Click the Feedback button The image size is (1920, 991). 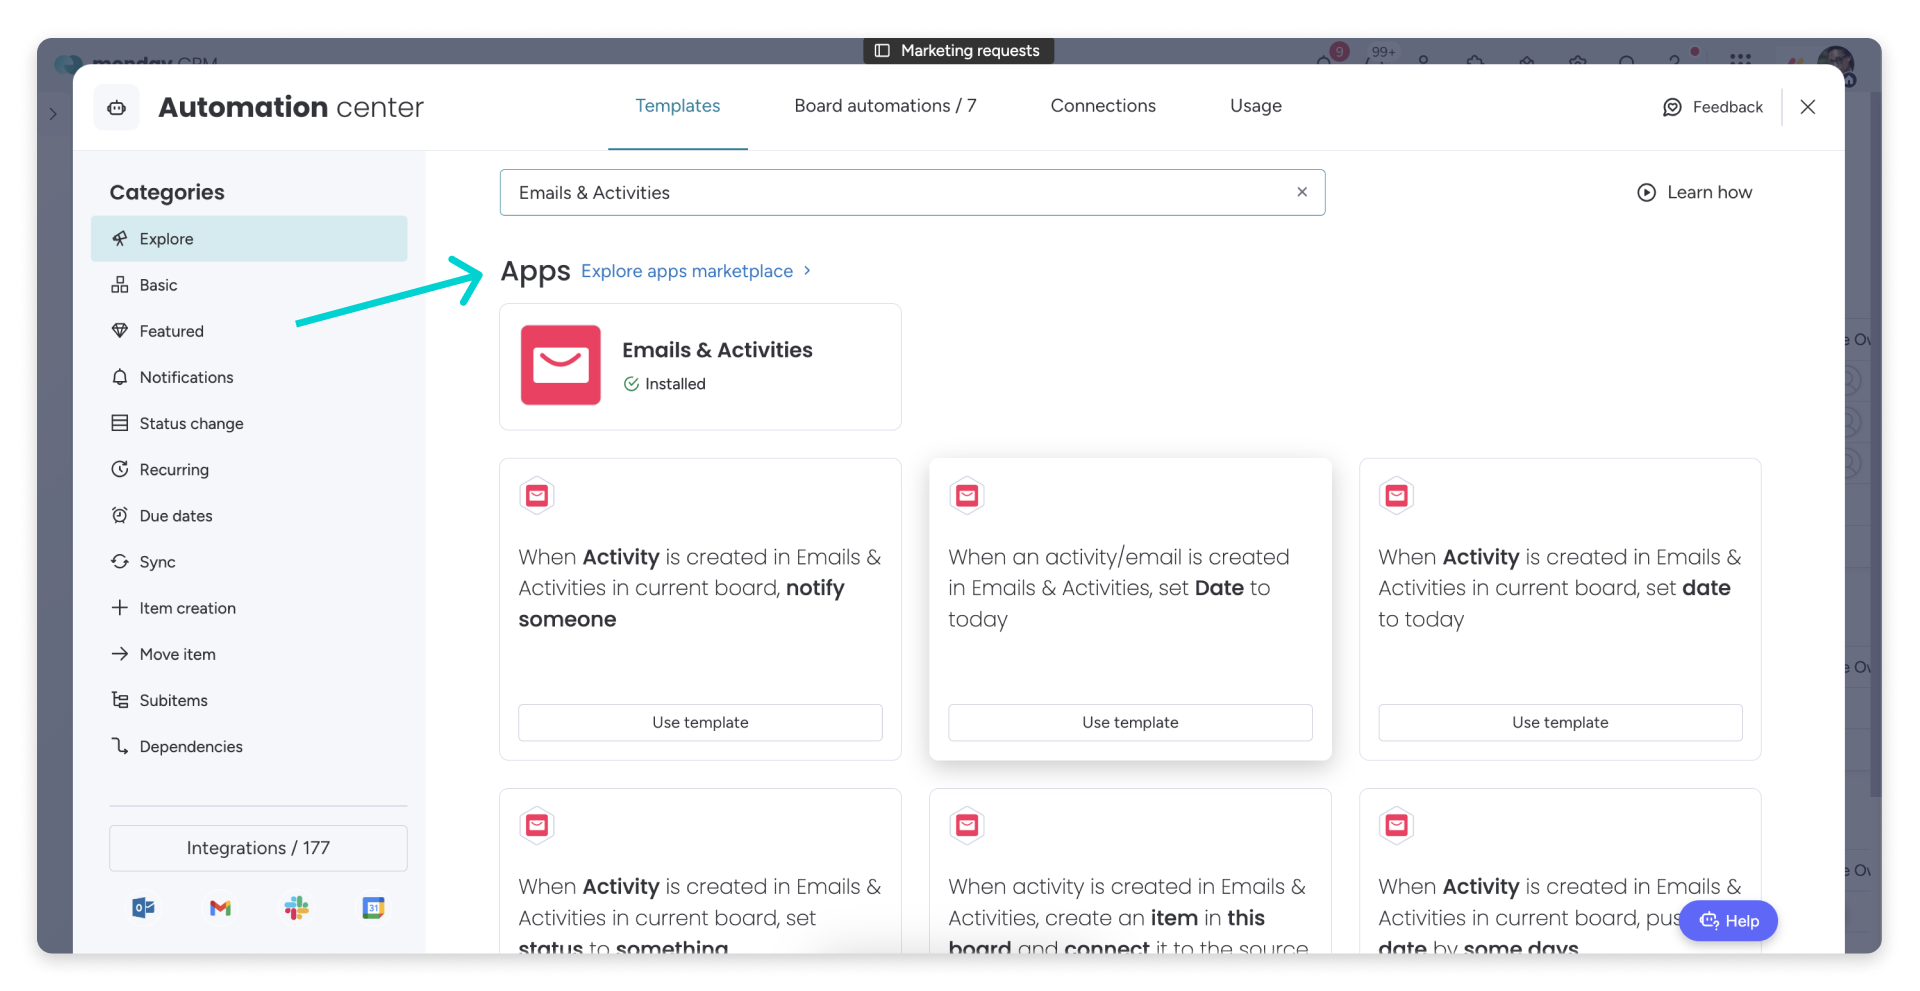tap(1712, 107)
